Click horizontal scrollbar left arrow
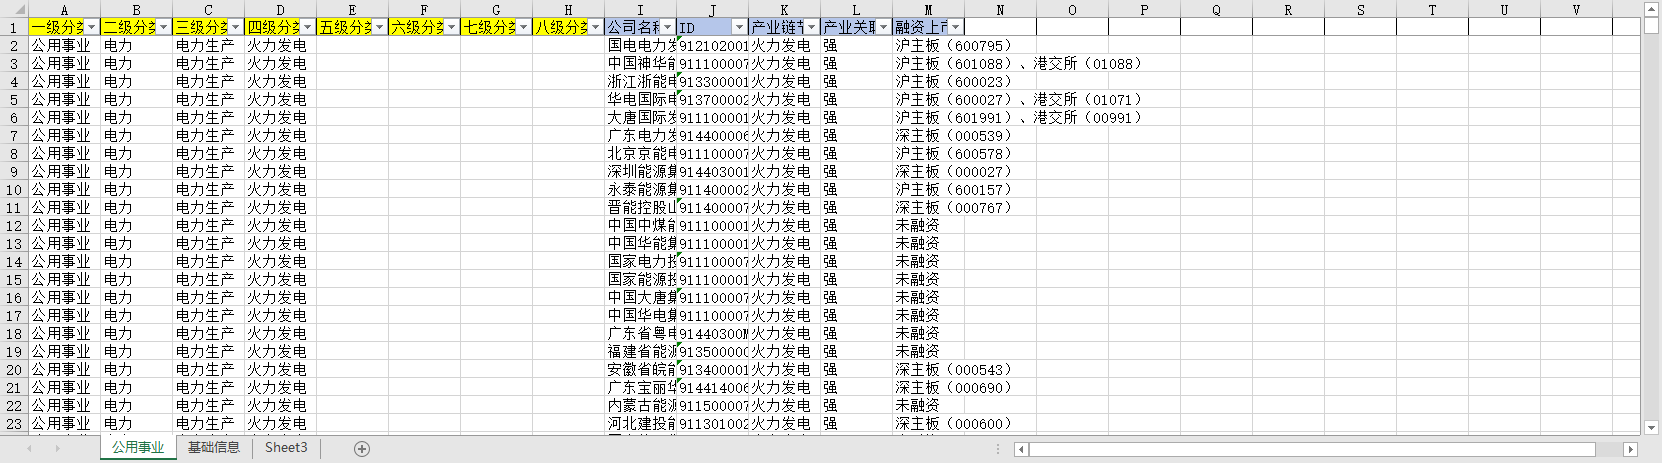The height and width of the screenshot is (463, 1662). [x=1021, y=450]
